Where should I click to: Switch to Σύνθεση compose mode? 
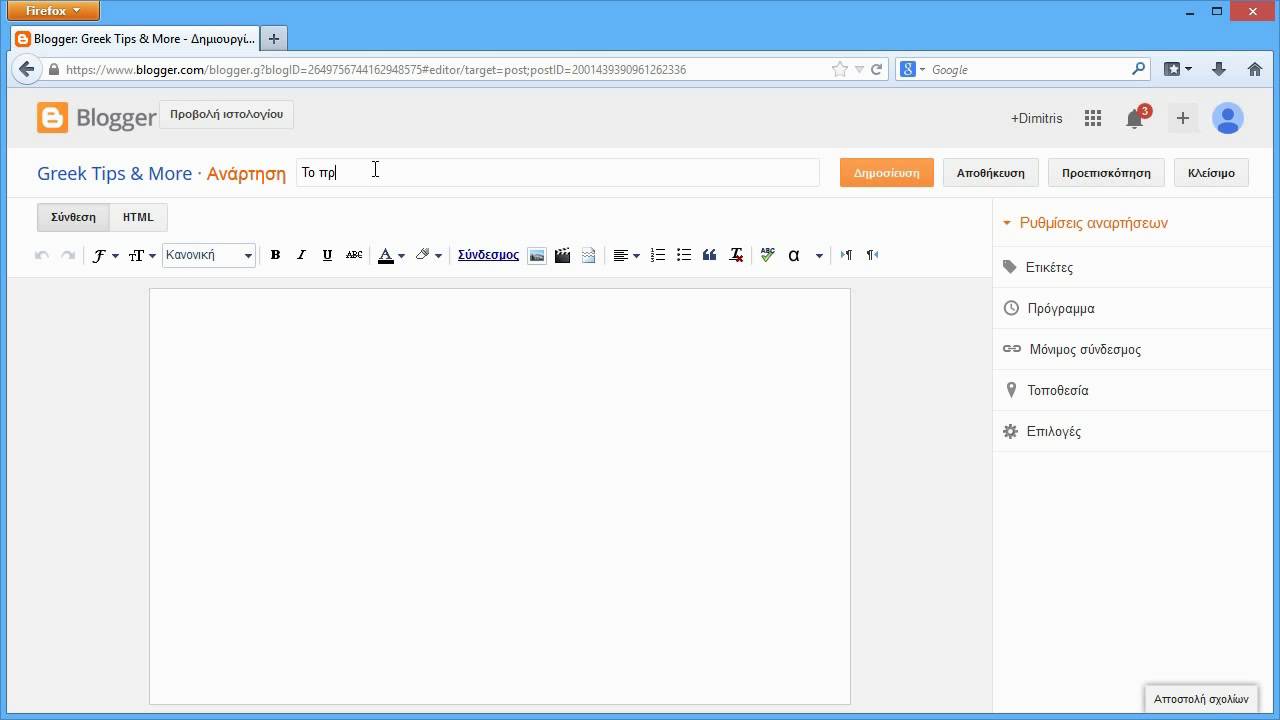[x=73, y=217]
